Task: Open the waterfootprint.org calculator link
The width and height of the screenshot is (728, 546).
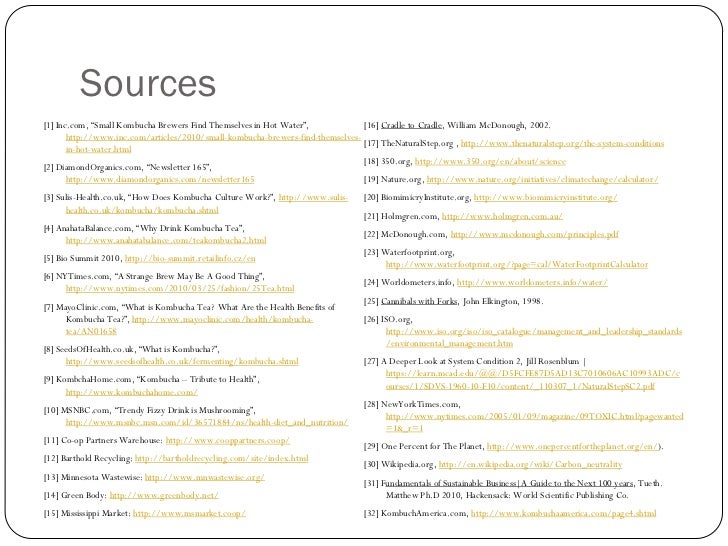Action: pyautogui.click(x=517, y=265)
